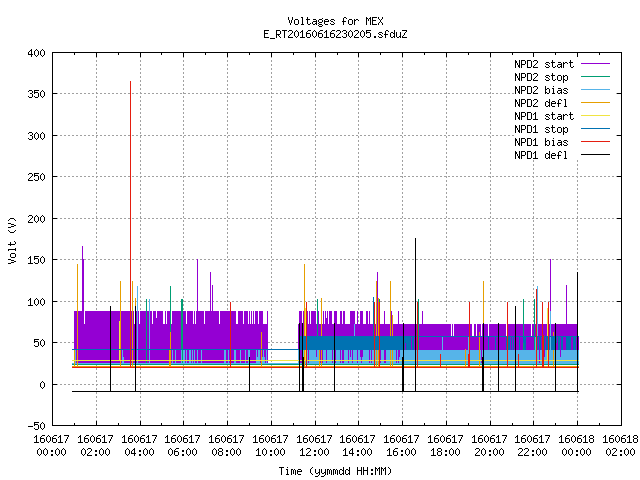Click the '160617 04:00' x-axis tick label

click(139, 446)
